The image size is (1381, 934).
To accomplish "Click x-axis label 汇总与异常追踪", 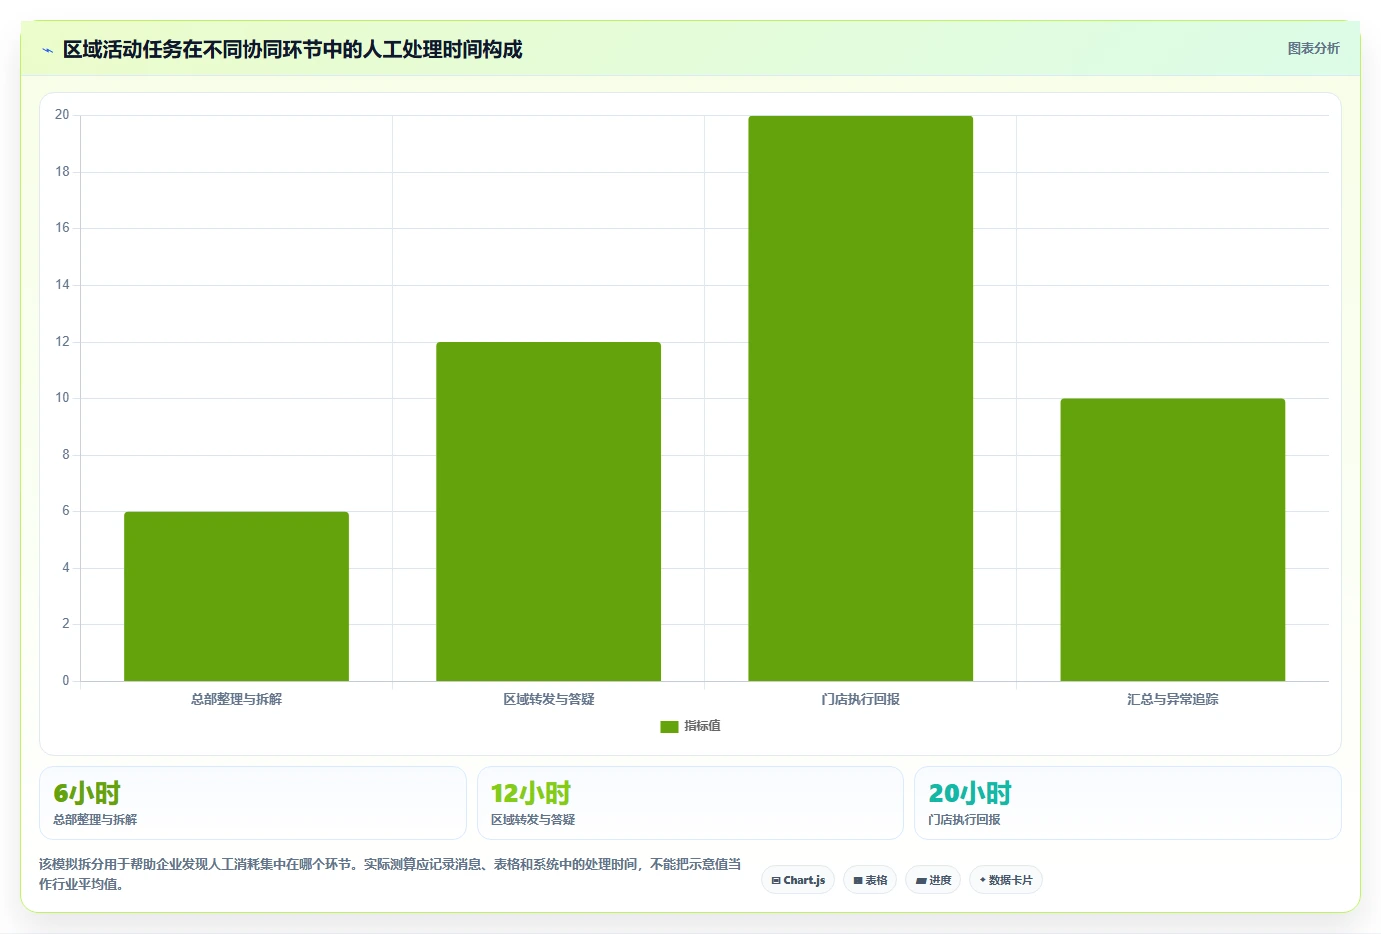I will pos(1172,699).
